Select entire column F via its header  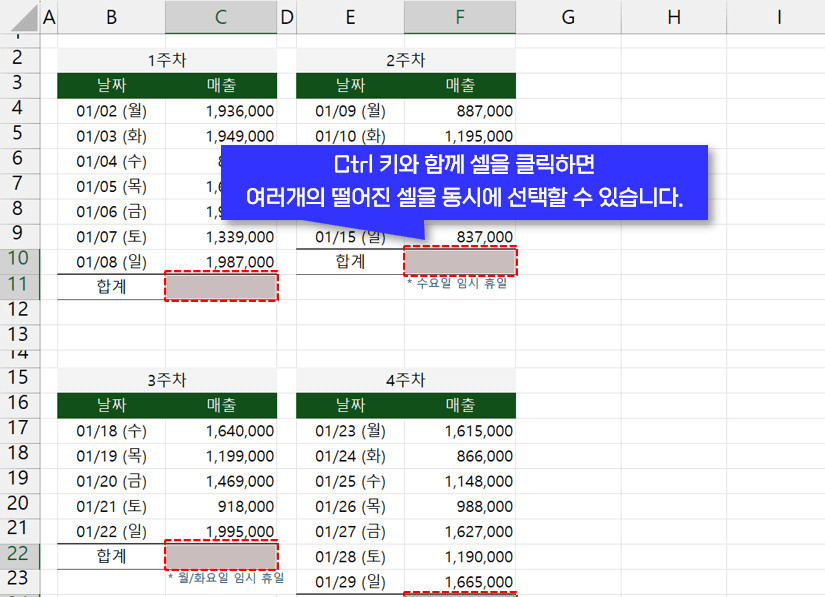click(459, 17)
